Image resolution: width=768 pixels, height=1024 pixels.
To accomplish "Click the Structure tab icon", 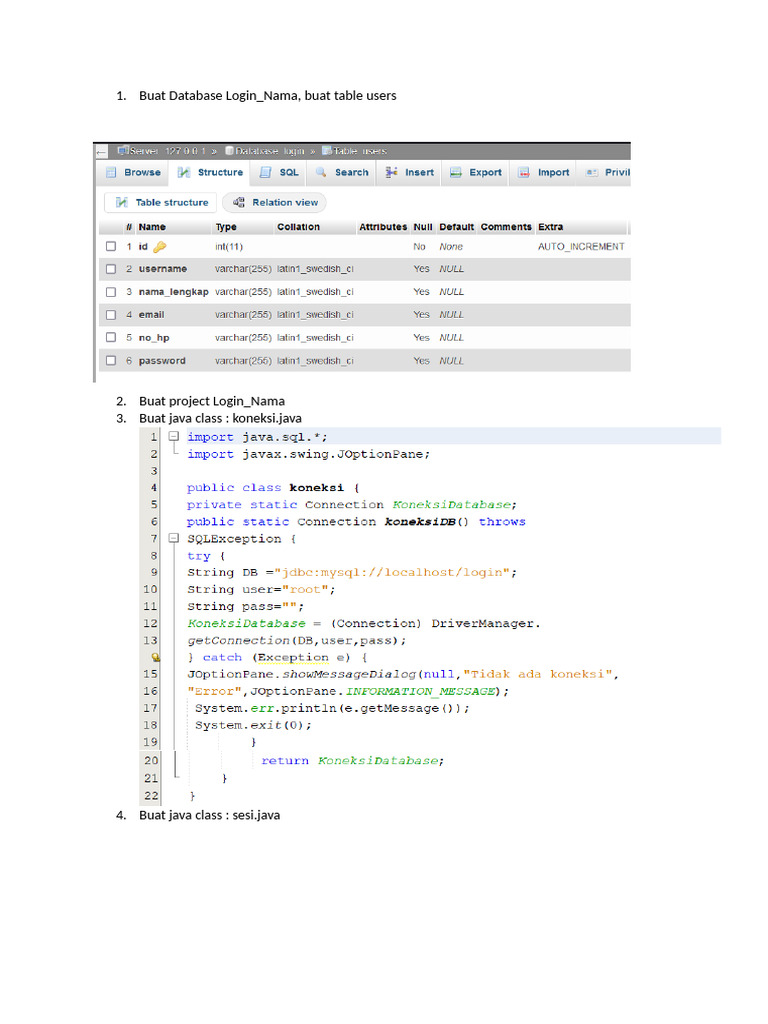I will click(184, 172).
